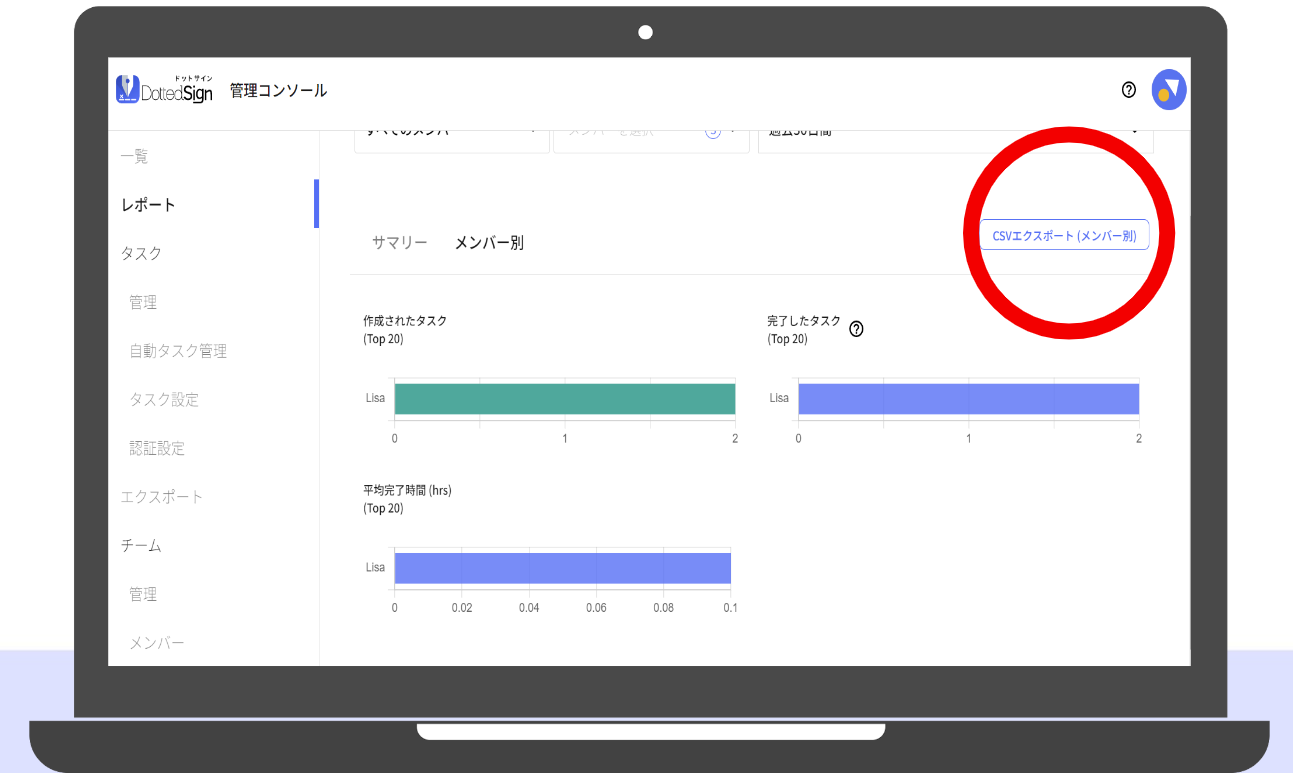Open the help icon in the header
Image resolution: width=1293 pixels, height=773 pixels.
(x=1129, y=90)
